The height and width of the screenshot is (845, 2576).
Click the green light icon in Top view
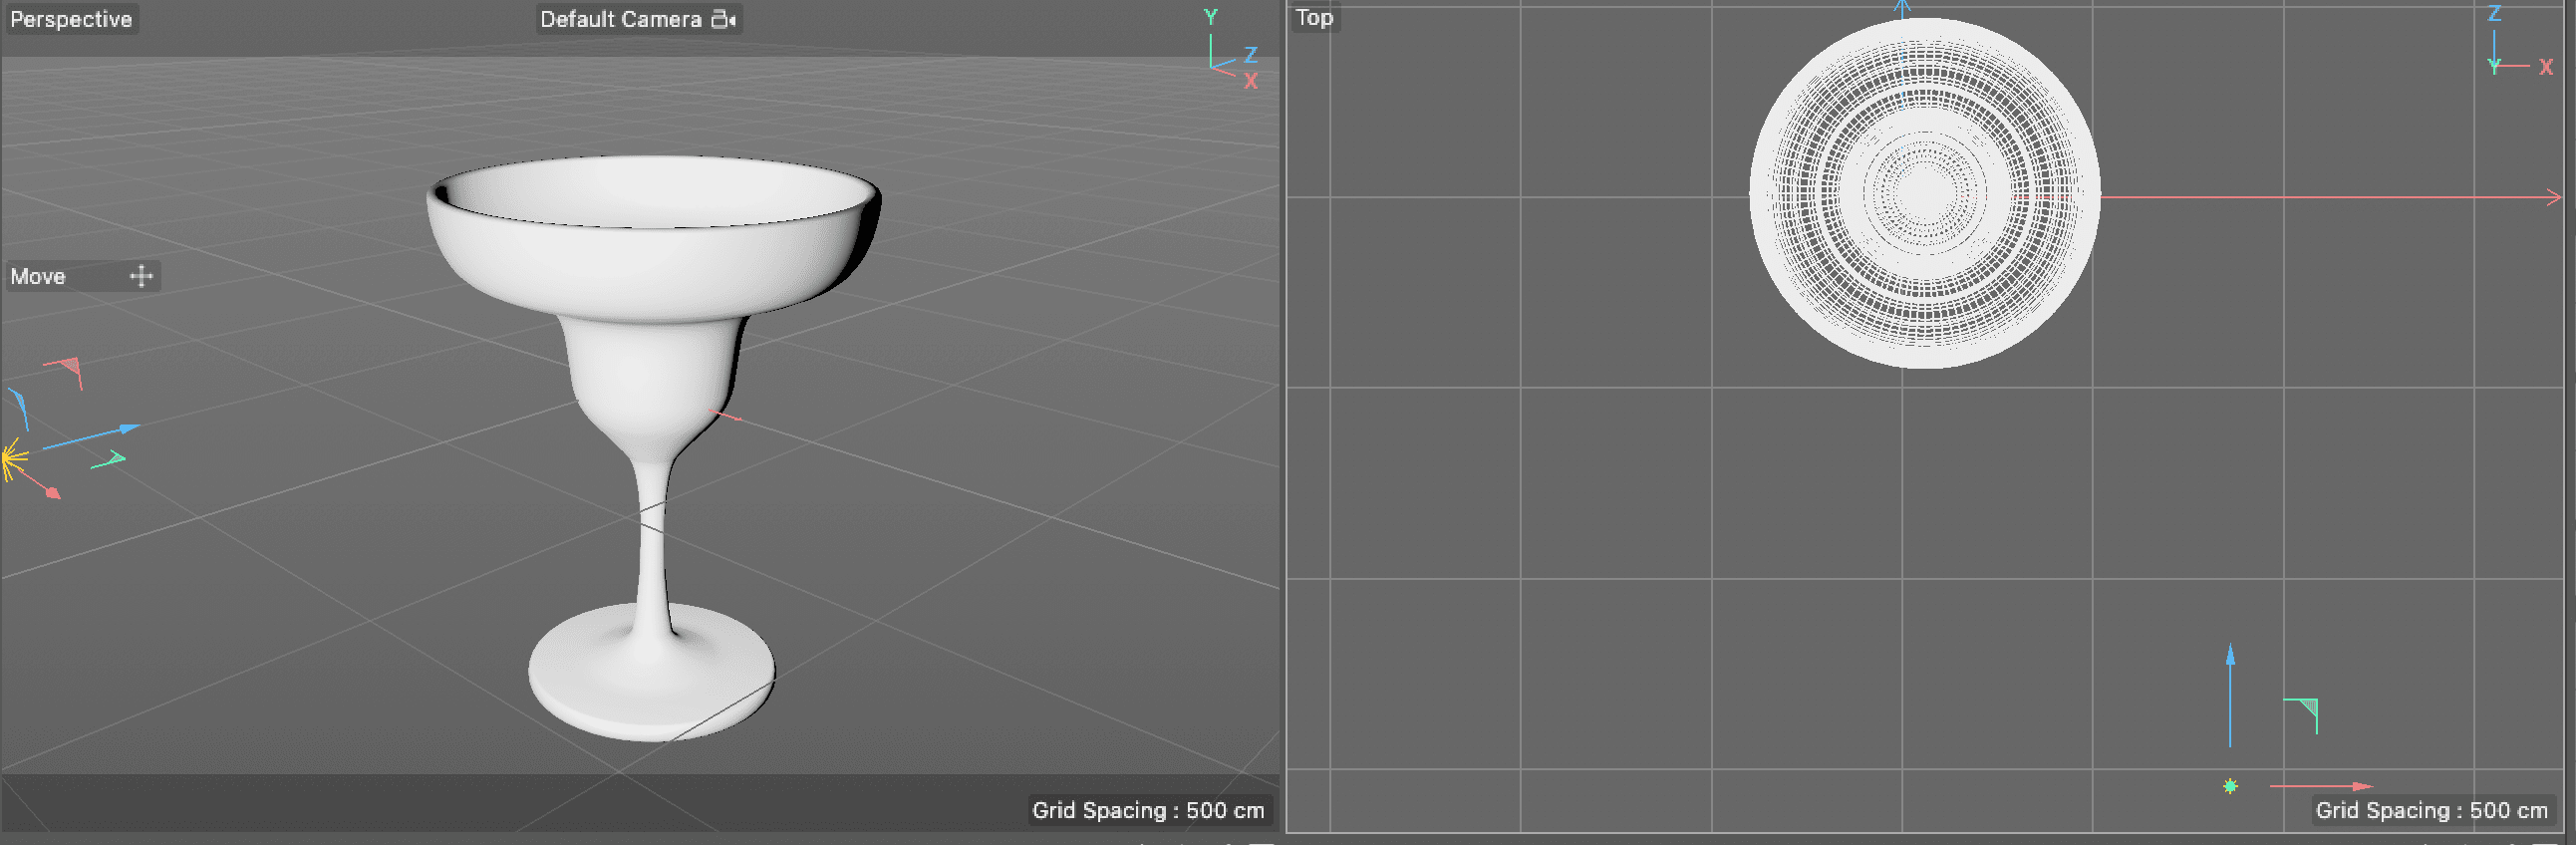pos(2229,786)
